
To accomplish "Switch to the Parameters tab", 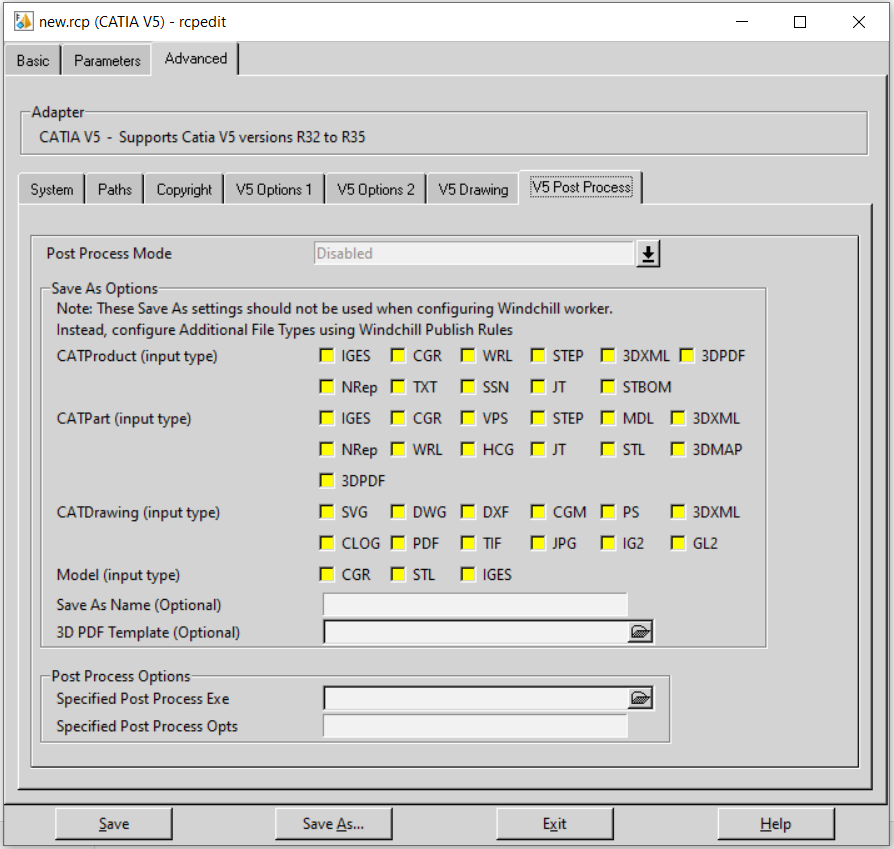I will (x=107, y=60).
